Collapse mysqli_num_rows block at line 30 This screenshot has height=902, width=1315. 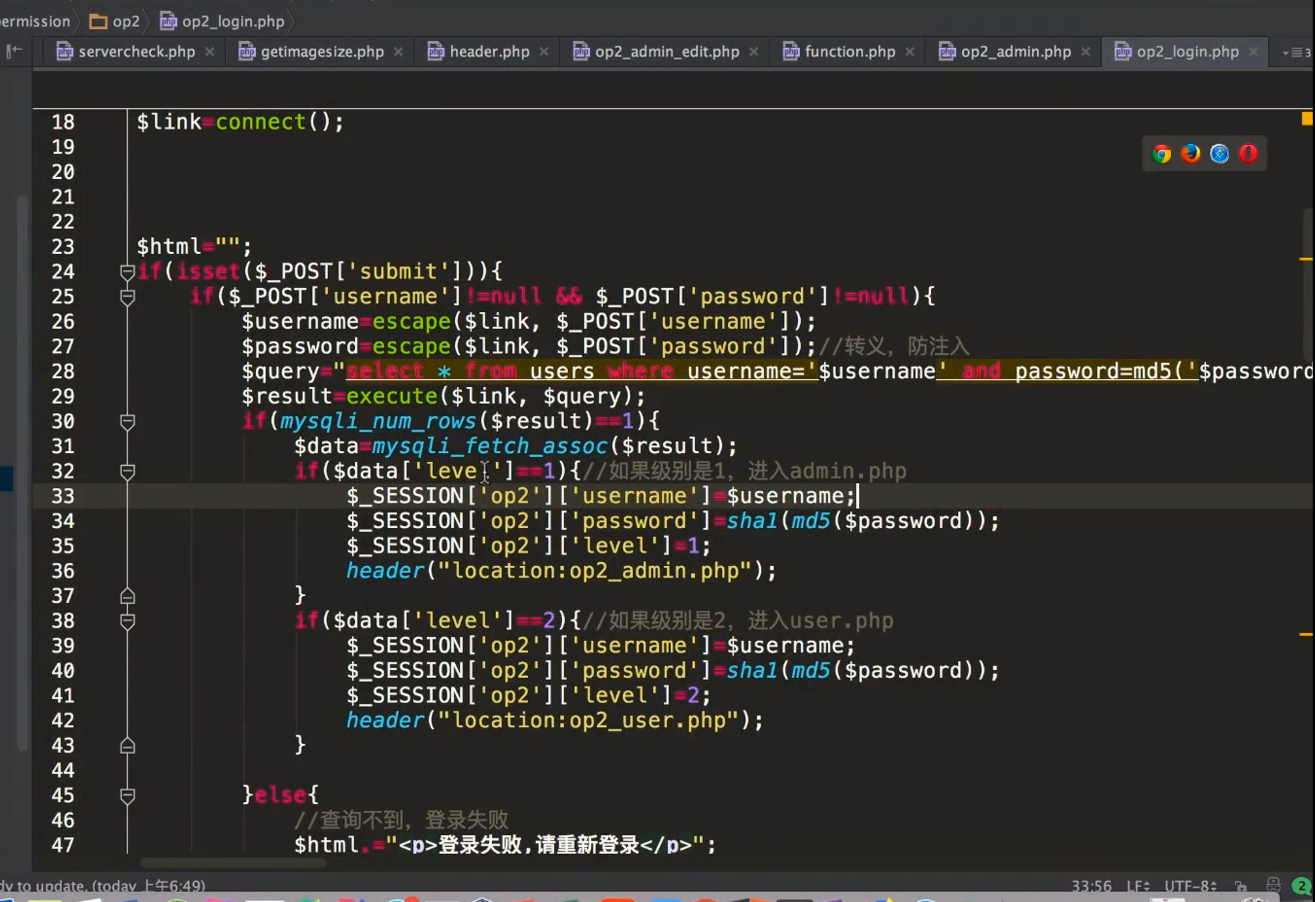[127, 421]
